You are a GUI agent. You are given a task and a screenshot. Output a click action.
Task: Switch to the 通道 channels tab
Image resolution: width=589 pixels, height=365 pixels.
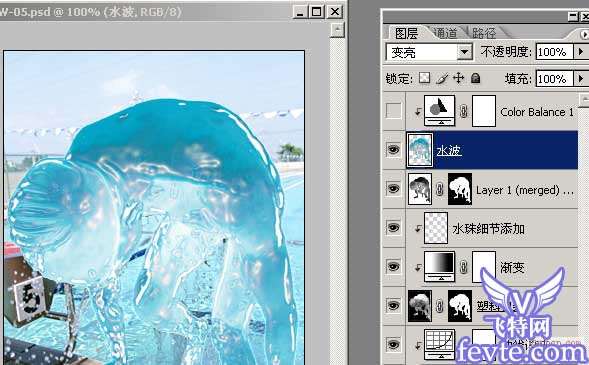[x=446, y=33]
